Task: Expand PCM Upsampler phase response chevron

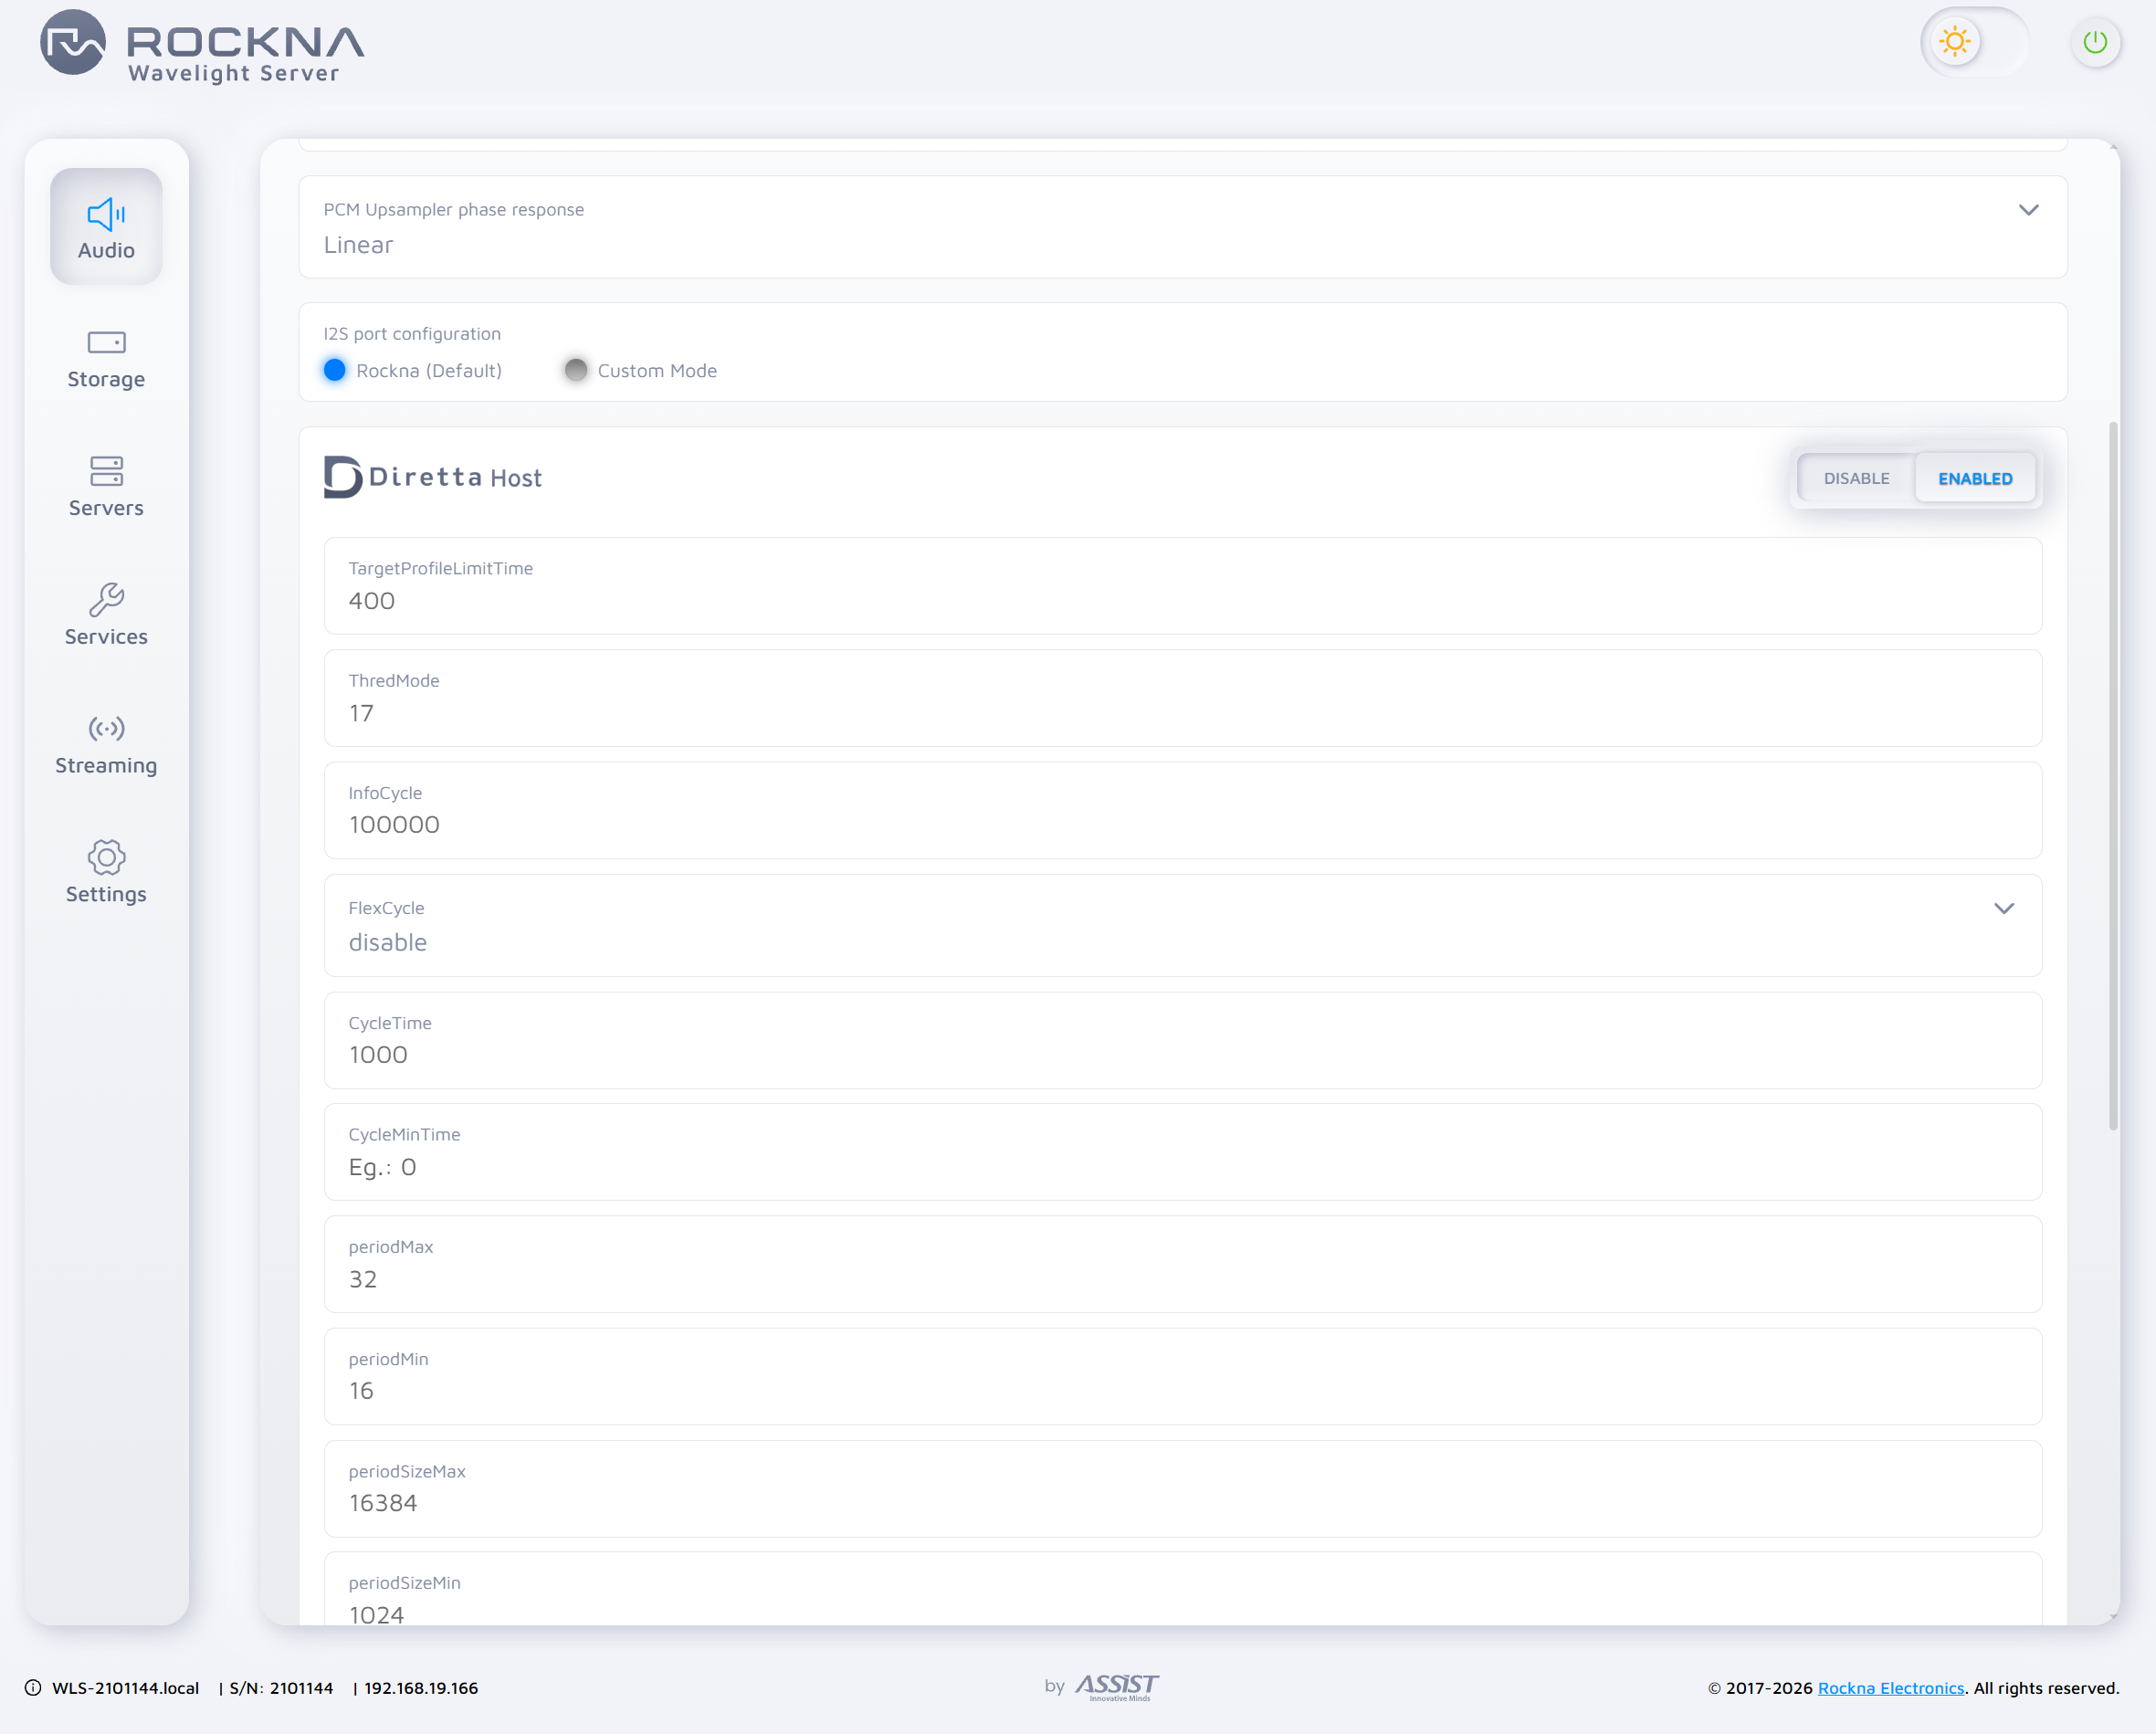Action: pos(2028,210)
